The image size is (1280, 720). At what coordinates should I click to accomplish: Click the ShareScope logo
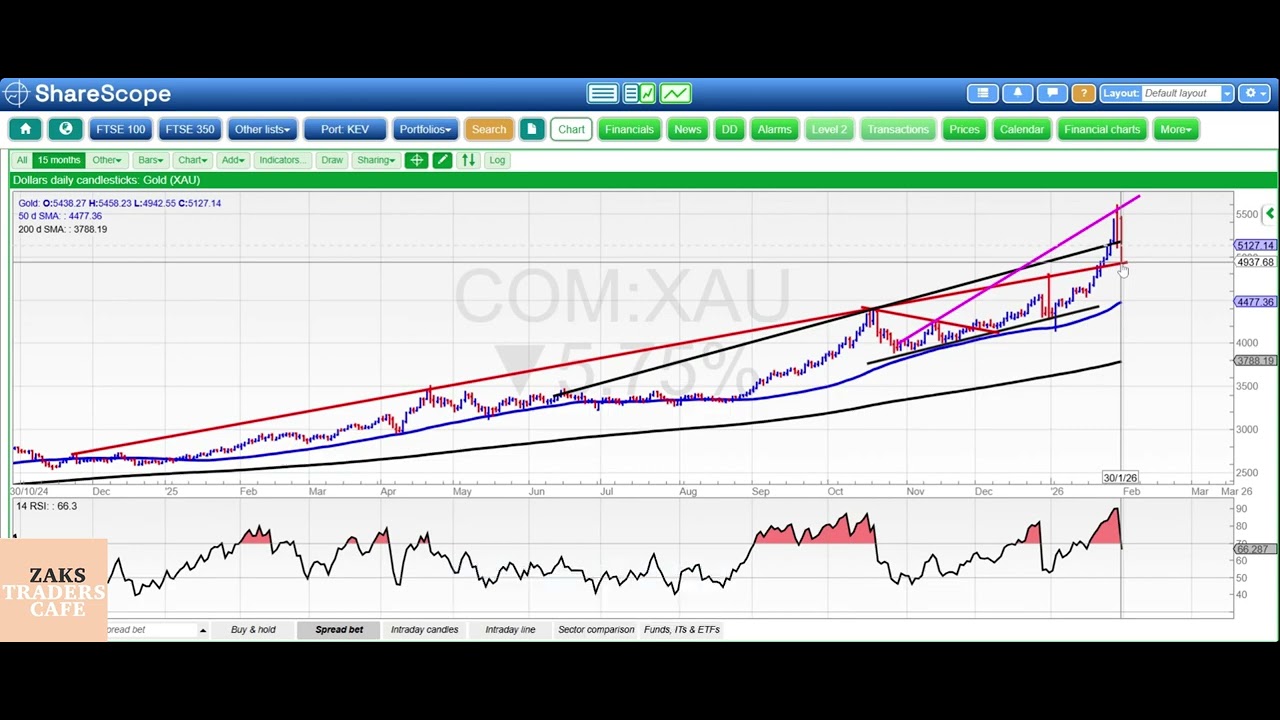pos(87,94)
